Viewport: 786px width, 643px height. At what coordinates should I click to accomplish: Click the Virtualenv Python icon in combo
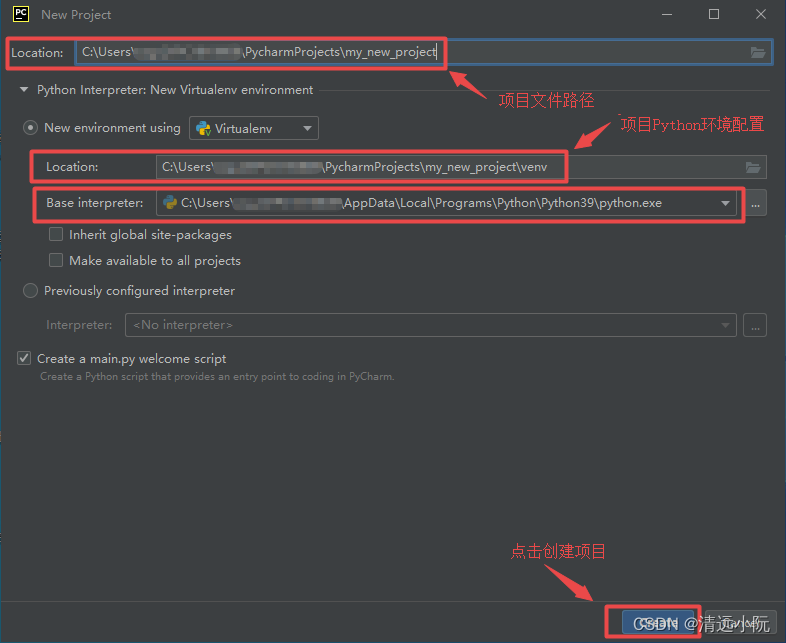tap(203, 129)
